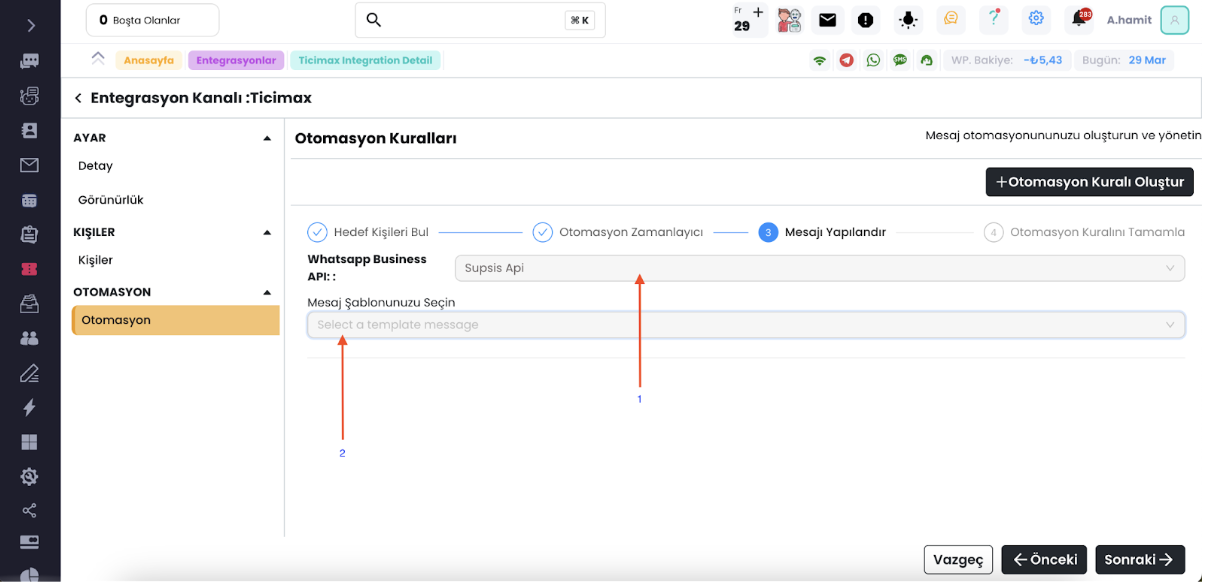The image size is (1206, 584).
Task: Open the Boşta Olanlar idle agents box
Action: click(152, 20)
